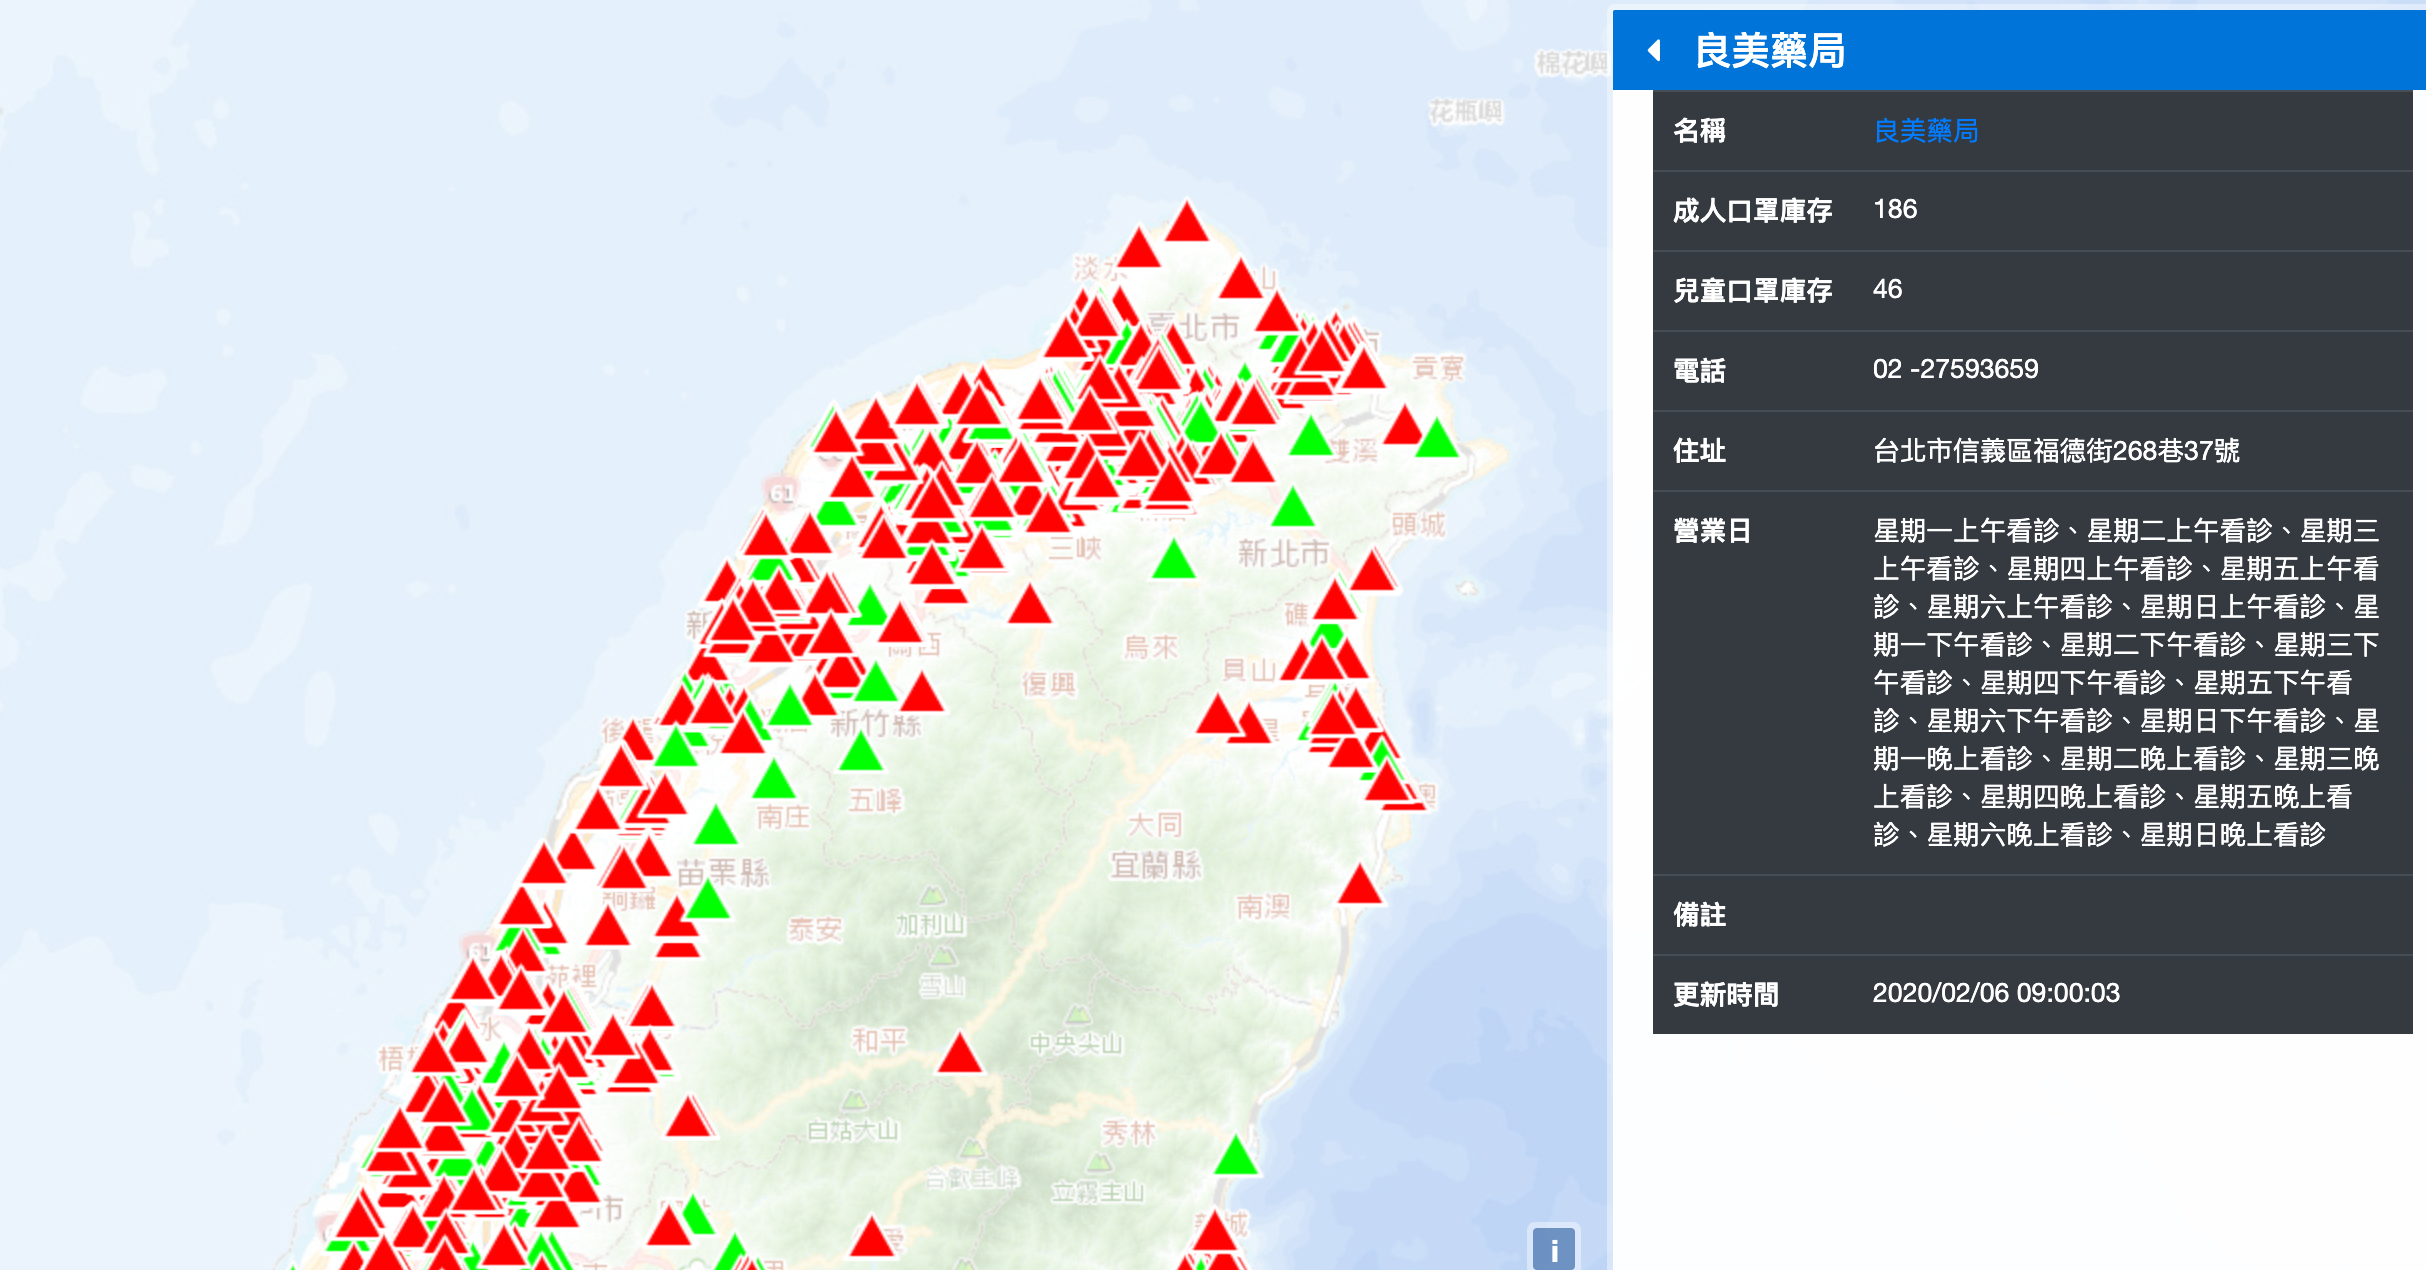Viewport: 2426px width, 1270px height.
Task: Click red marker right of 和平 label
Action: coord(960,1056)
